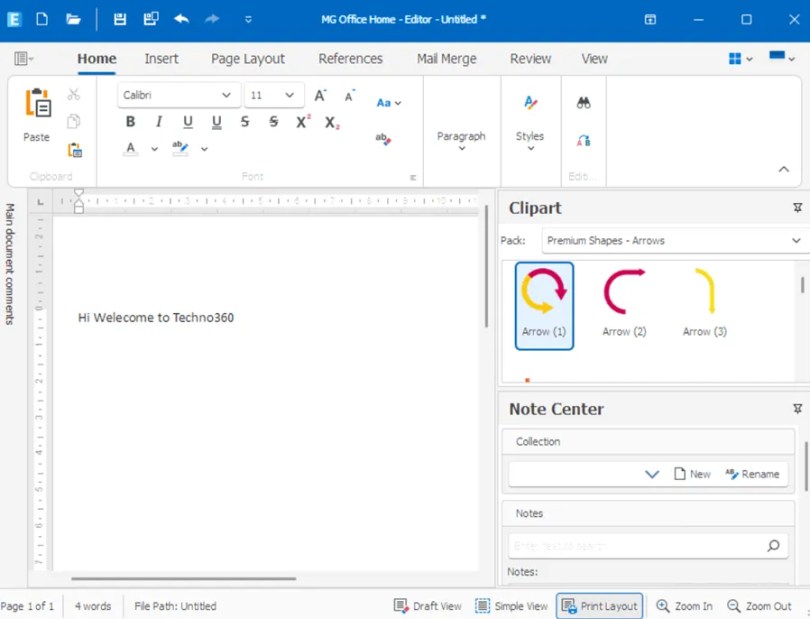Switch to Simple View
Screen dimensions: 810x619
coord(511,606)
